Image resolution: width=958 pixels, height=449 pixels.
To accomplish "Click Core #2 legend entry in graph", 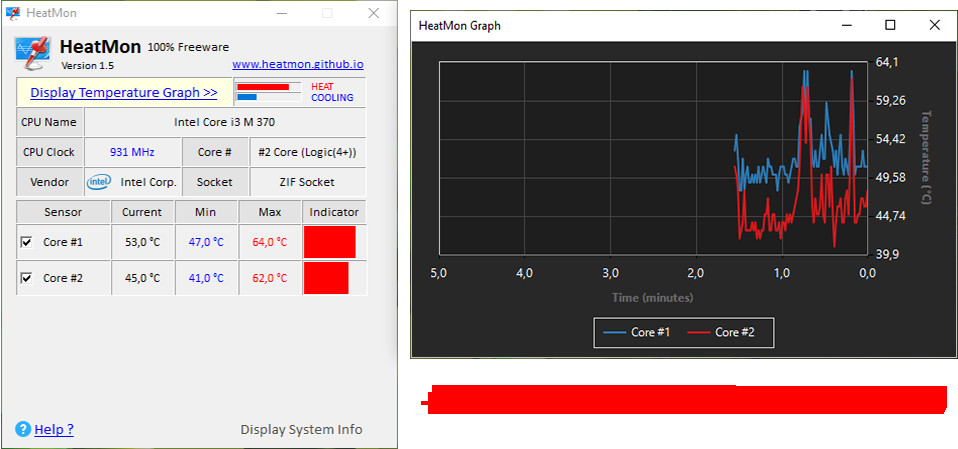I will (721, 332).
